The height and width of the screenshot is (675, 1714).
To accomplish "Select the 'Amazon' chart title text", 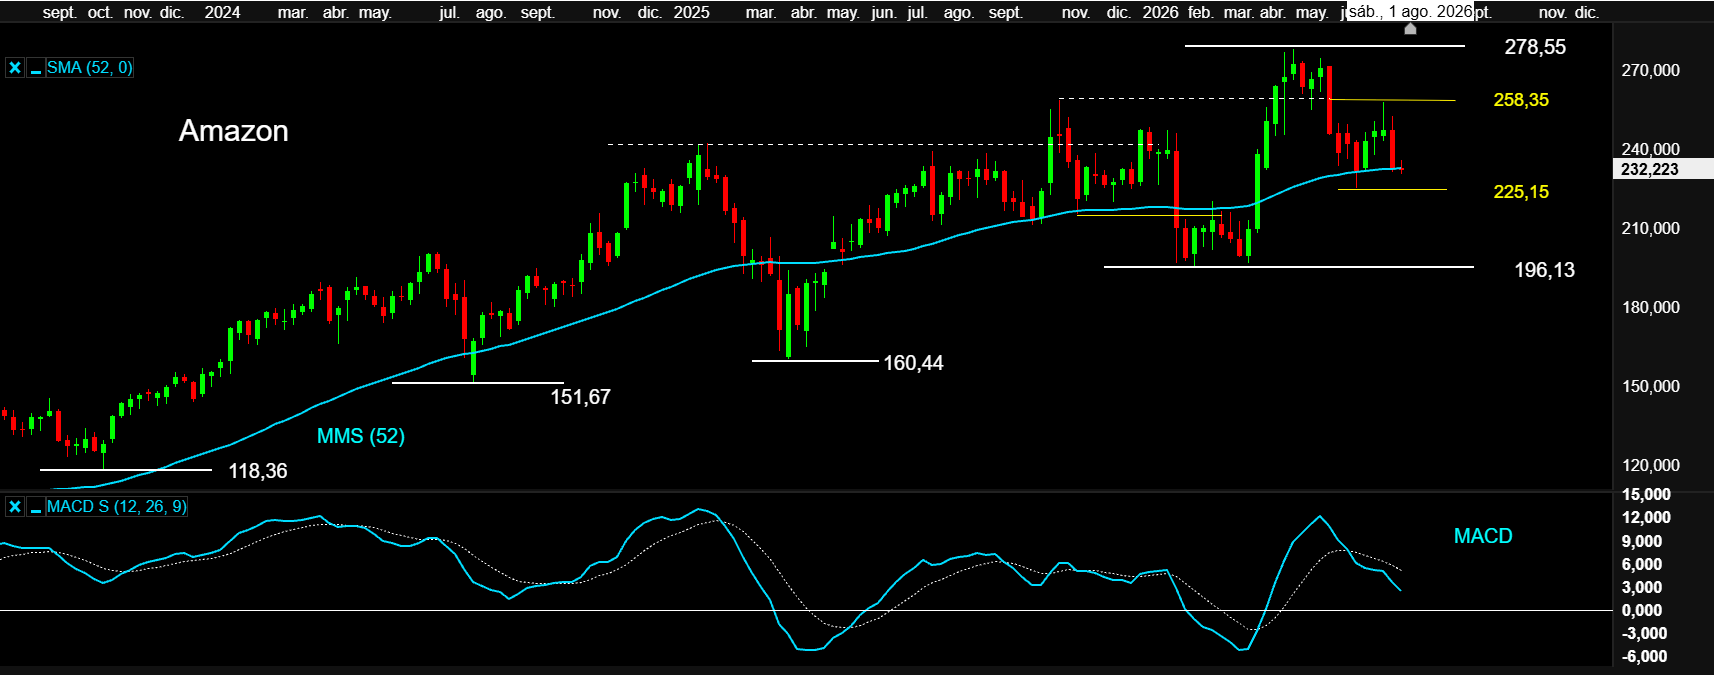I will (x=234, y=131).
